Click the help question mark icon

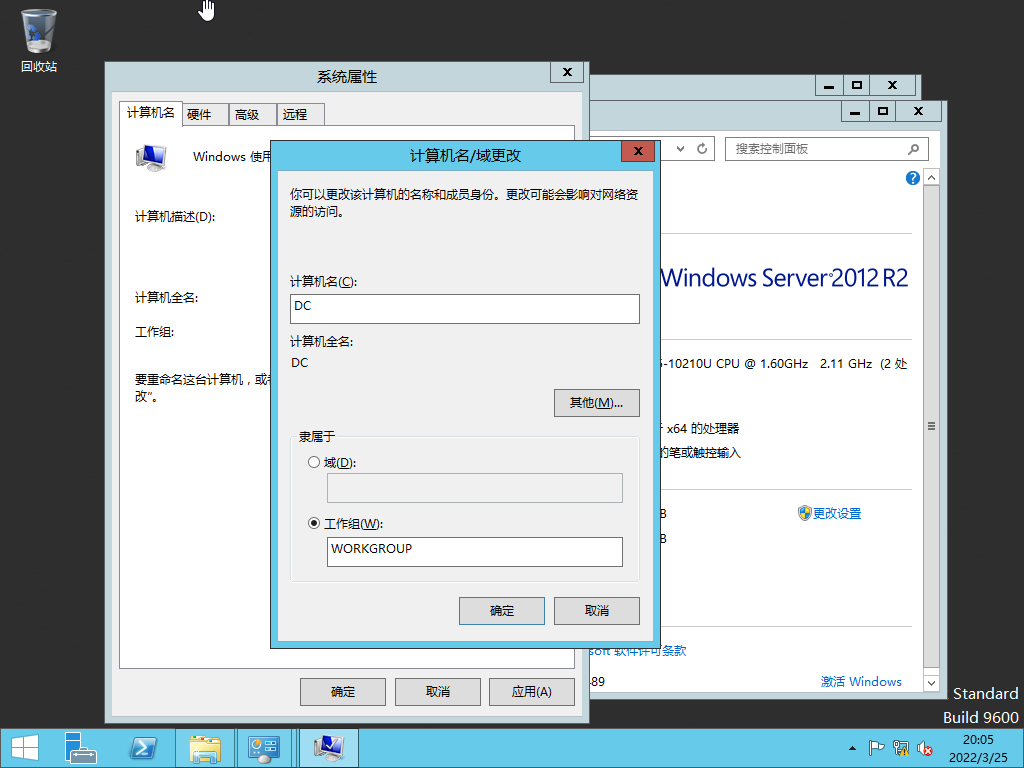[x=912, y=178]
